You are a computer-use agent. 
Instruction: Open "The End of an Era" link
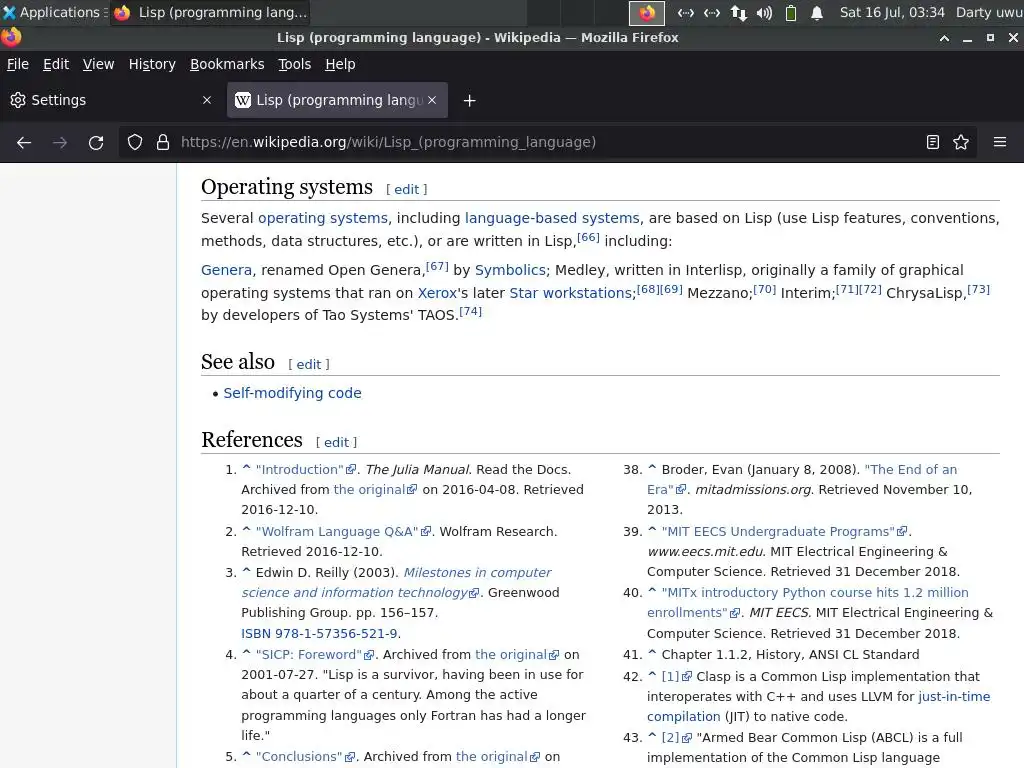[x=802, y=479]
